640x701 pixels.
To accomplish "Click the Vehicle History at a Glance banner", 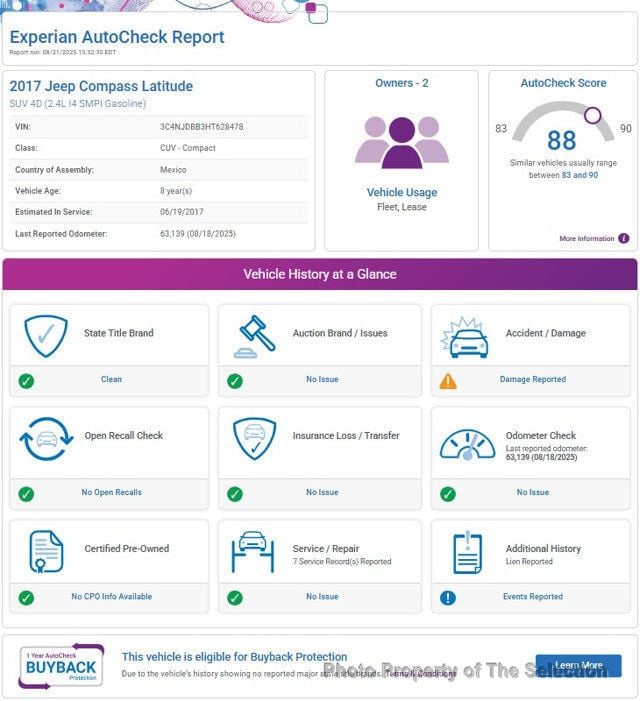I will [x=320, y=274].
